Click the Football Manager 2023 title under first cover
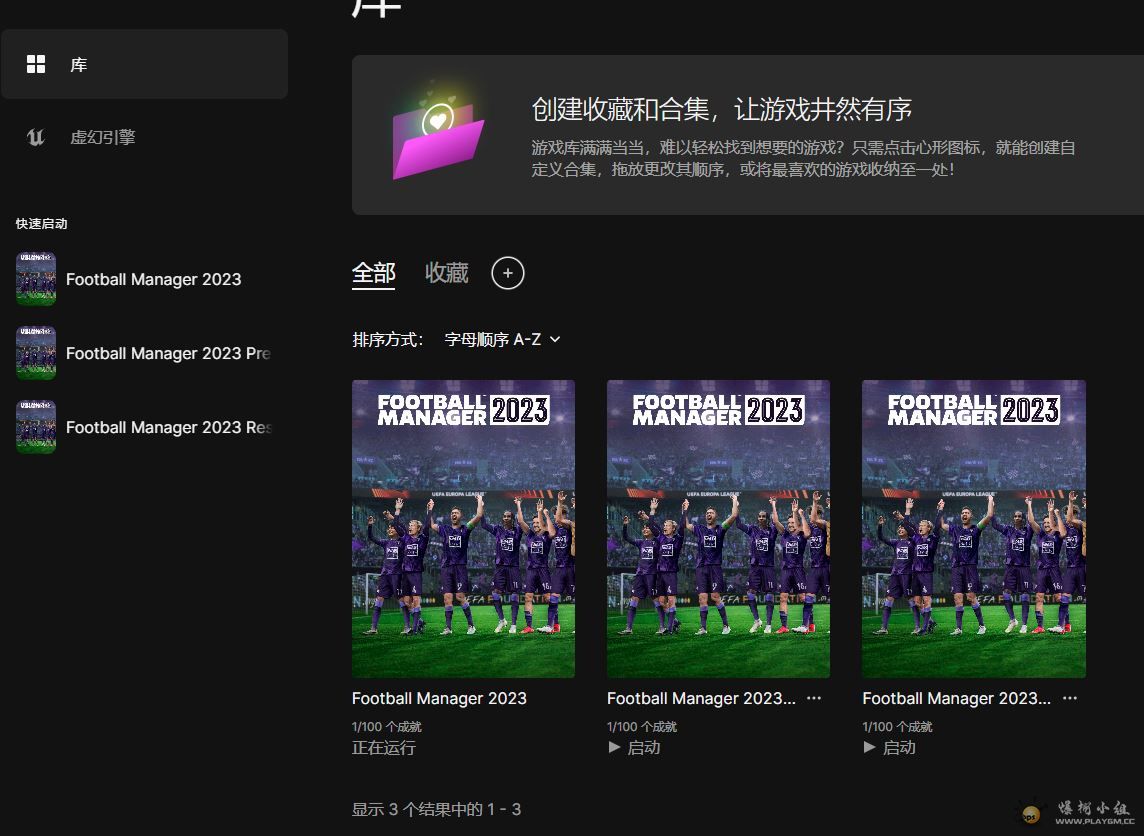 [439, 698]
